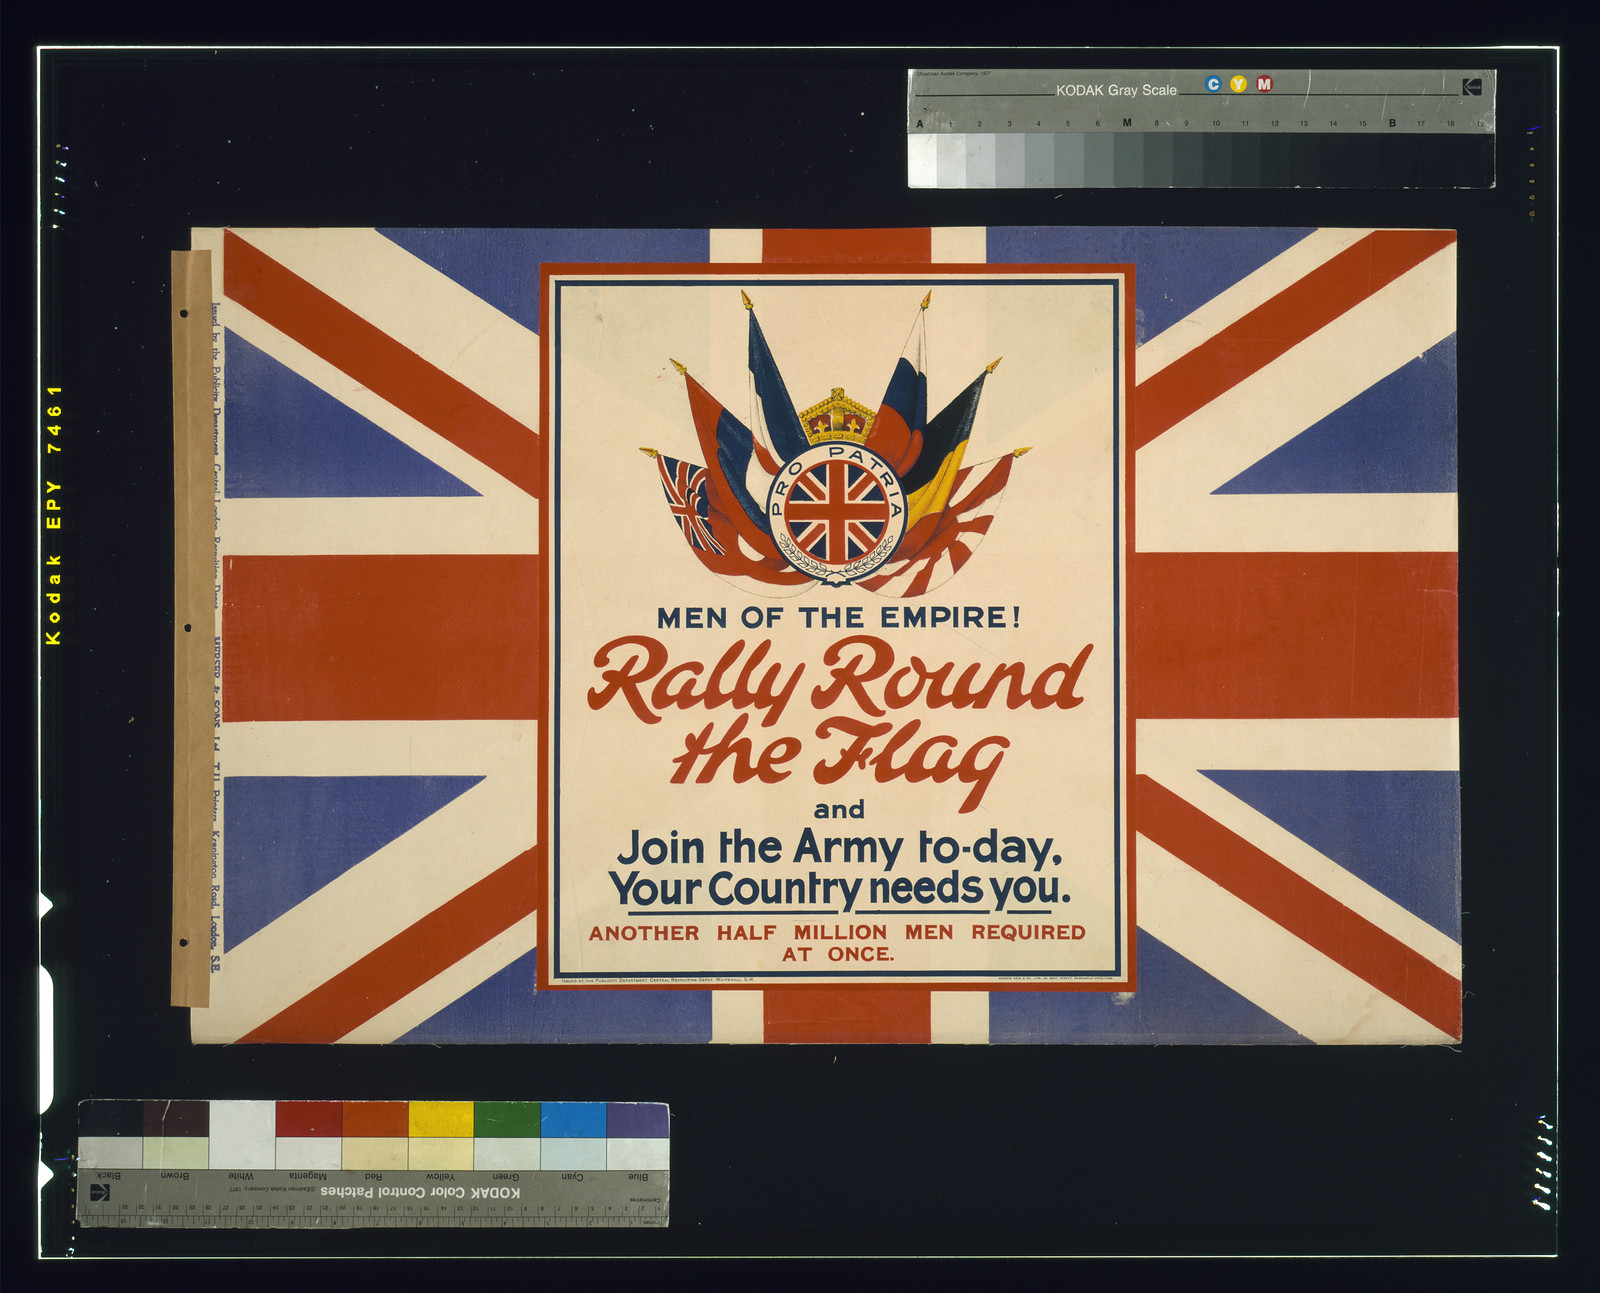Click the yellow Y circle on gray scale card
1600x1293 pixels.
point(1238,84)
